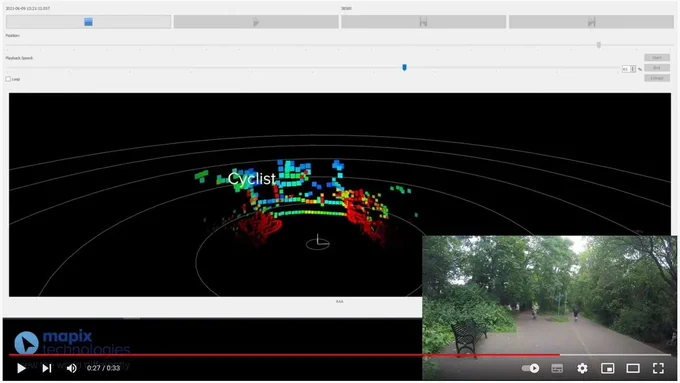
Task: Click the Position label
Action: pyautogui.click(x=13, y=36)
